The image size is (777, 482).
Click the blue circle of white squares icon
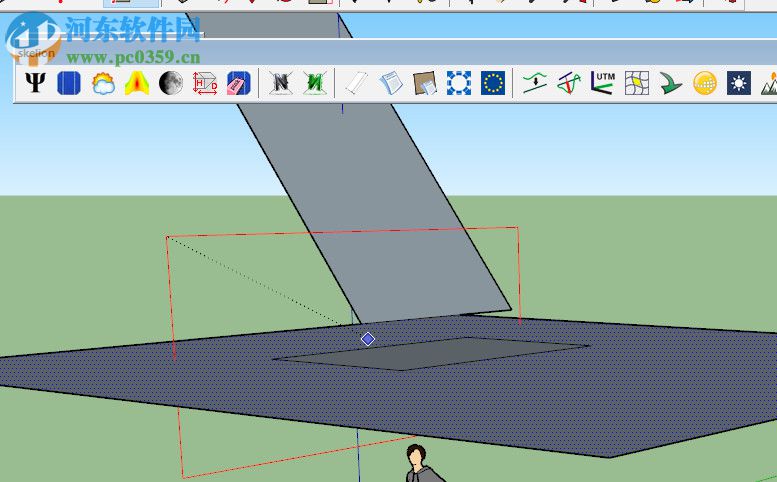[x=459, y=83]
